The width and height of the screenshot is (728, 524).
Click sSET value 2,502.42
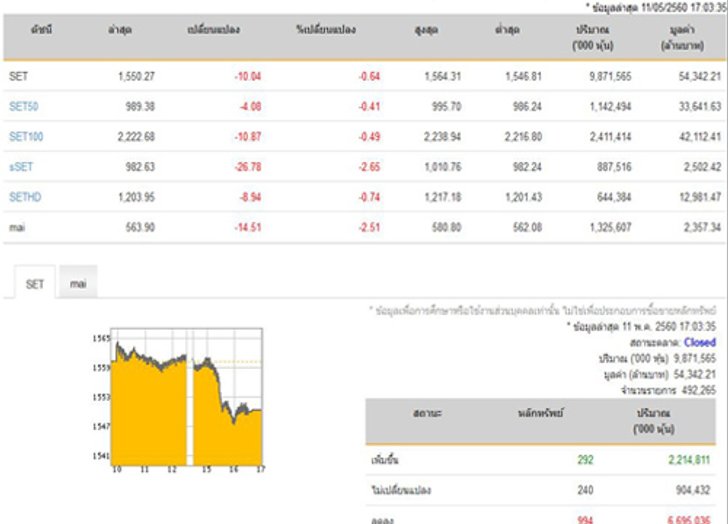tap(702, 167)
